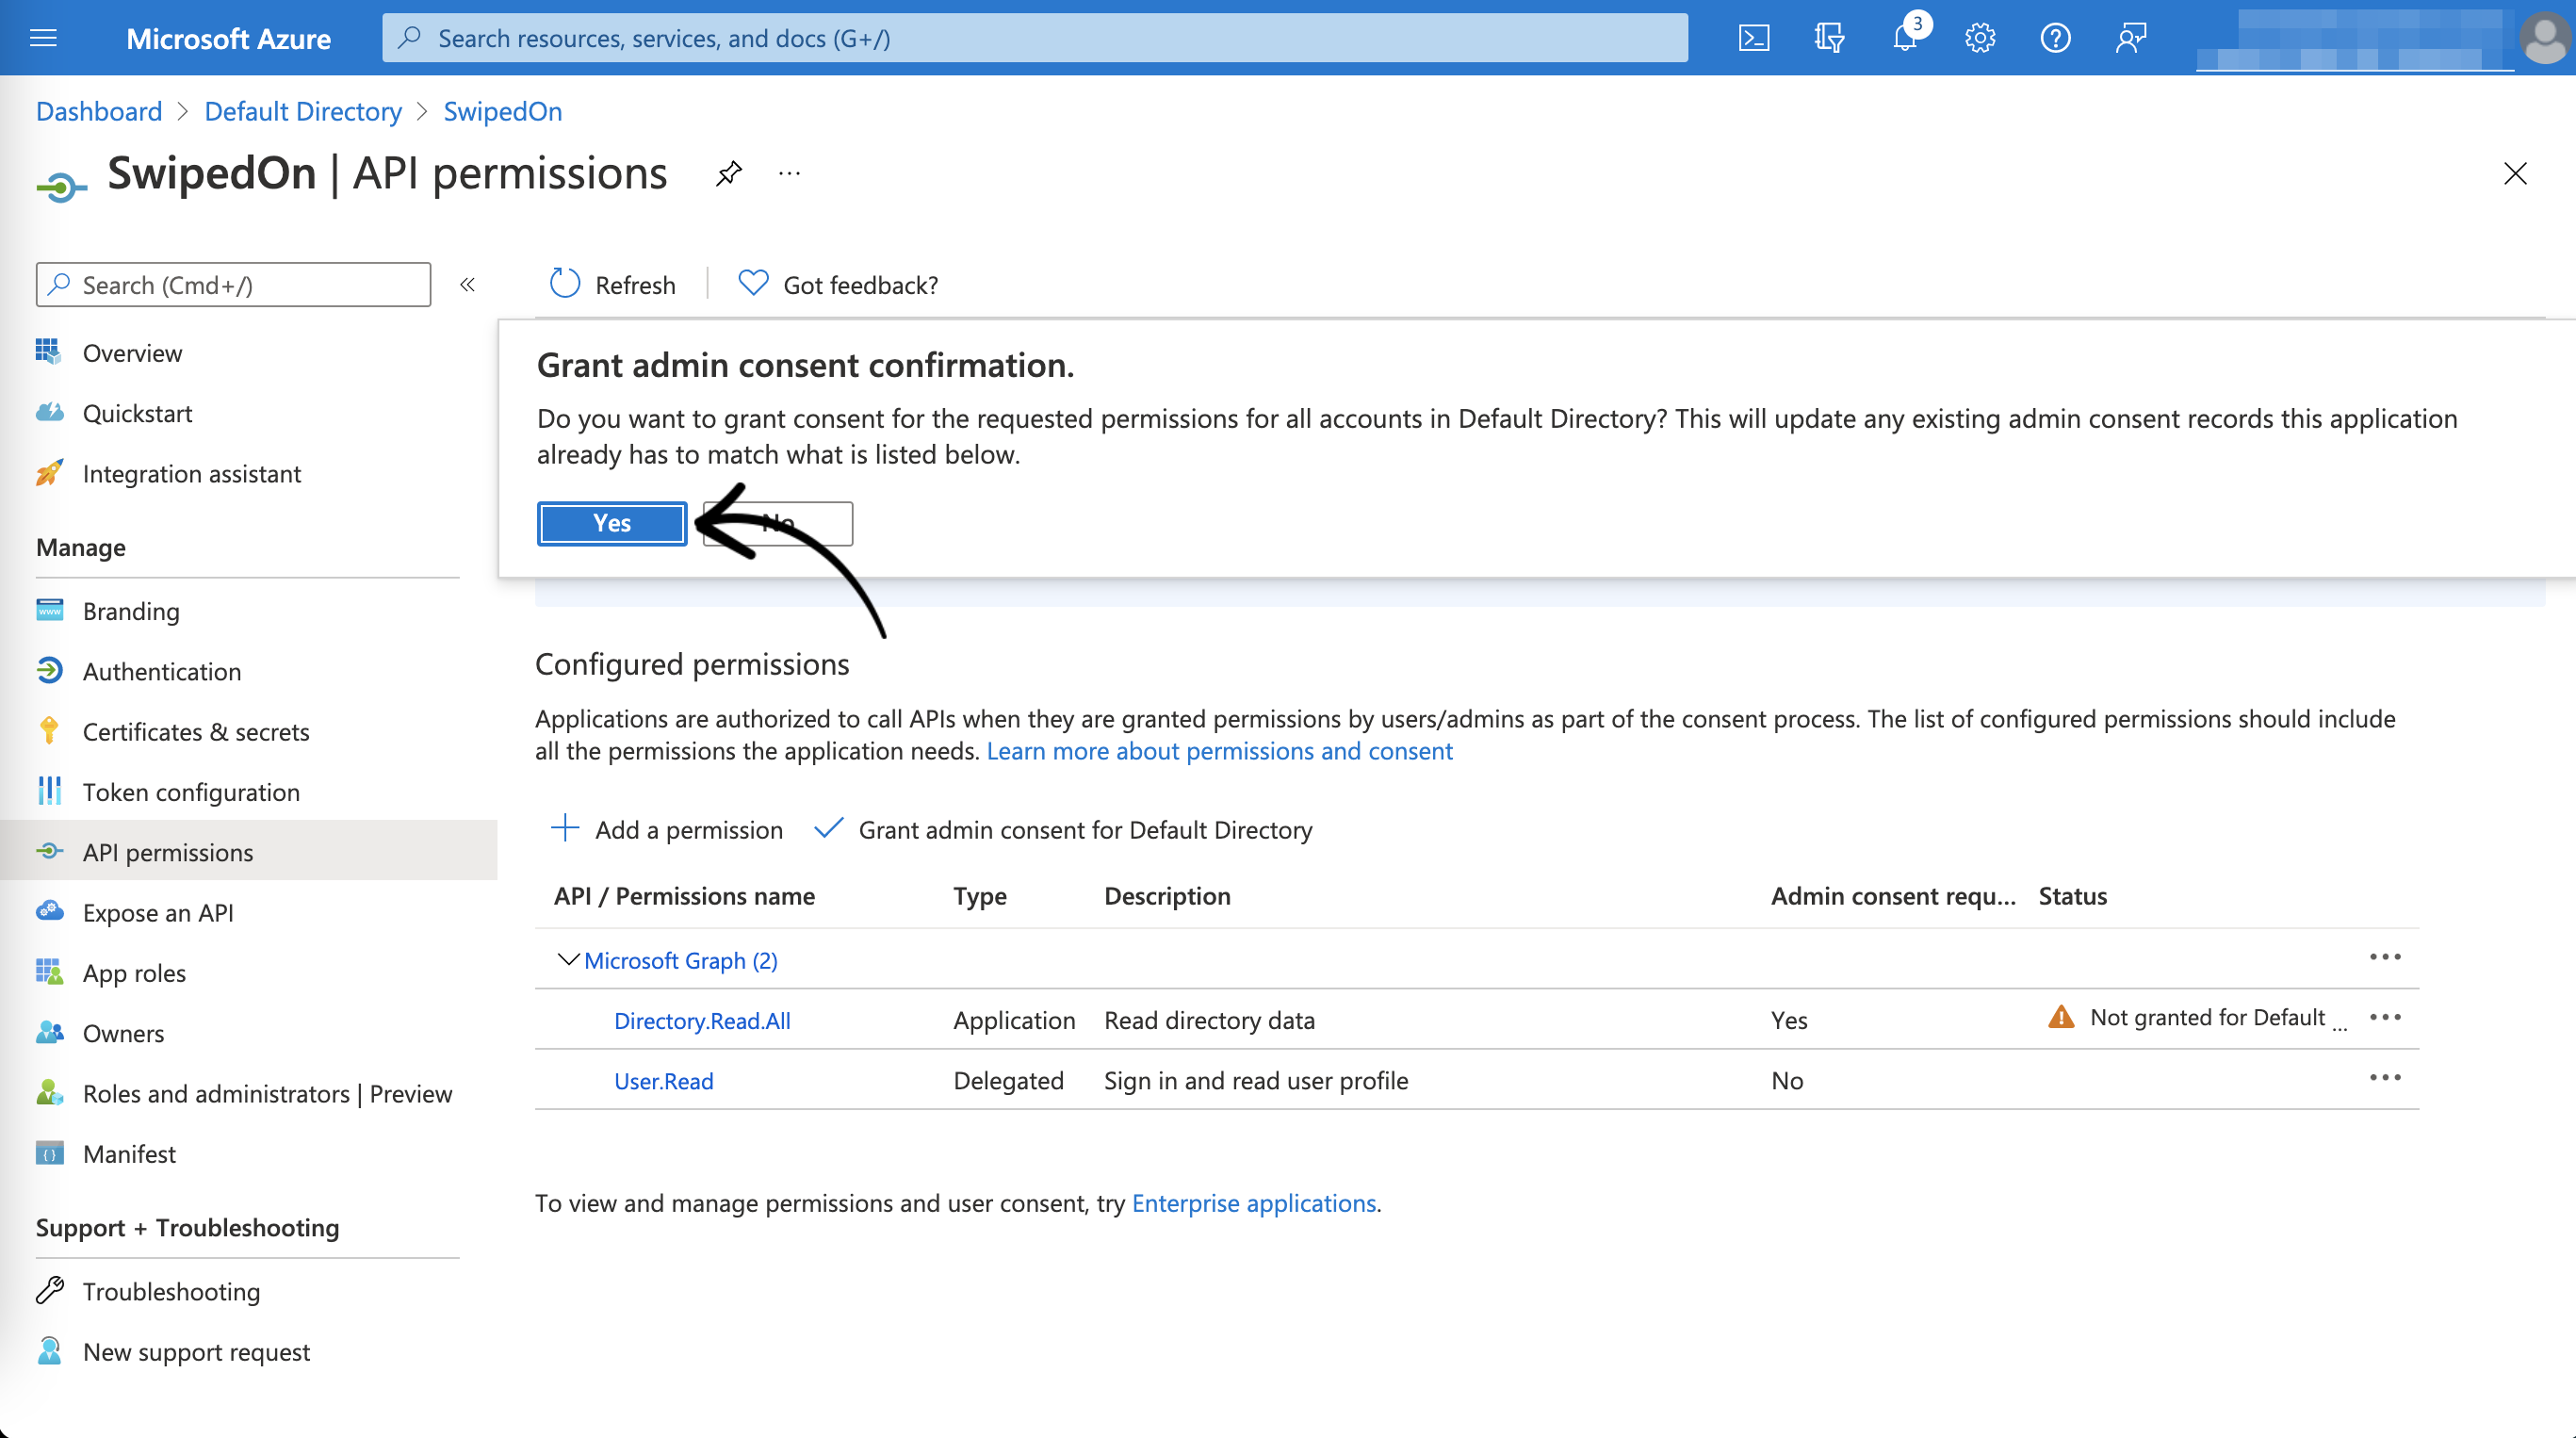
Task: Click Grant admin consent for Default Directory
Action: (1063, 830)
